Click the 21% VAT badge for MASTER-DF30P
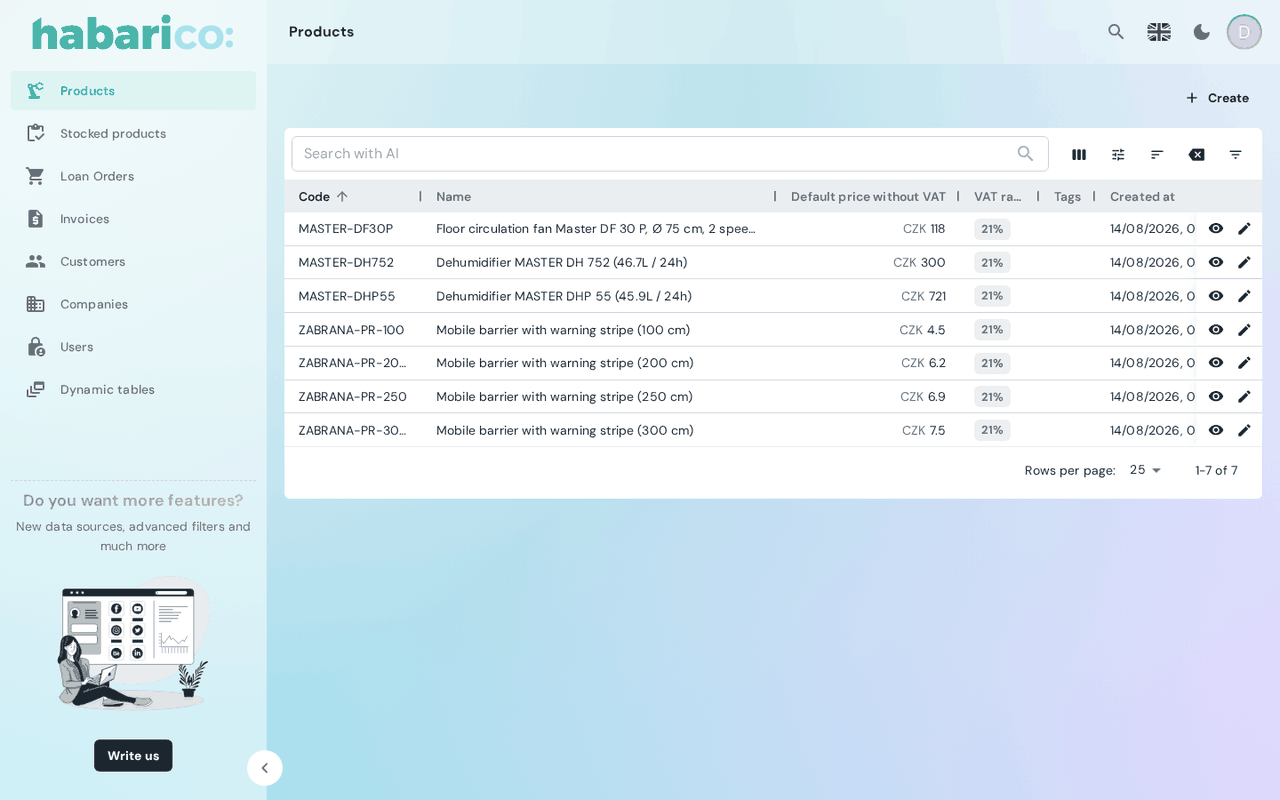1280x800 pixels. (992, 229)
